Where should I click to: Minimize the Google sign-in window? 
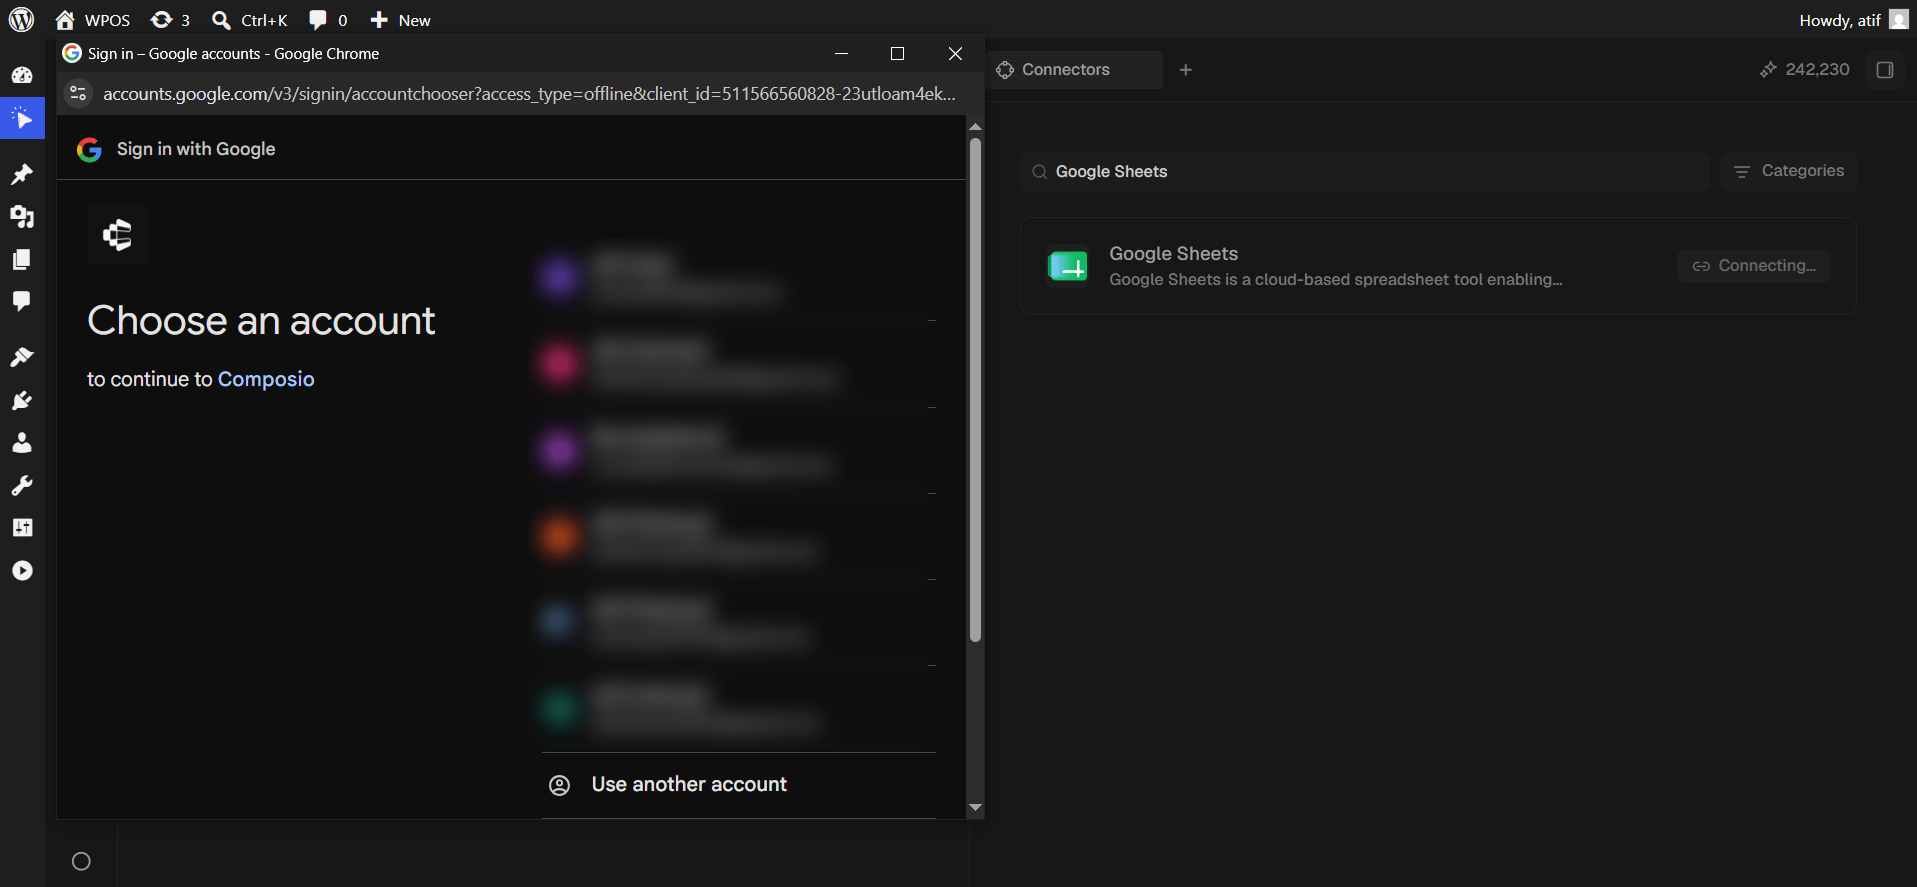tap(842, 54)
